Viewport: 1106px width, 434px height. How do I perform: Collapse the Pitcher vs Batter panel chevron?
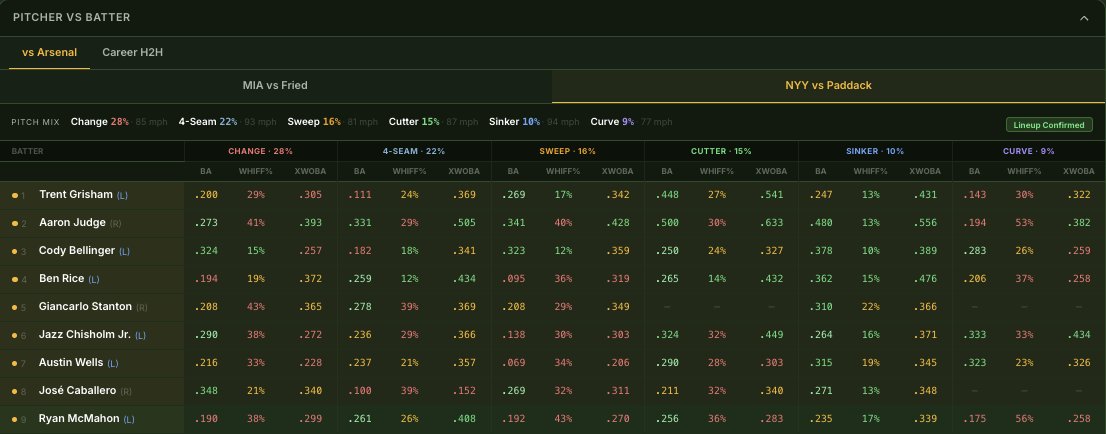[x=1084, y=18]
